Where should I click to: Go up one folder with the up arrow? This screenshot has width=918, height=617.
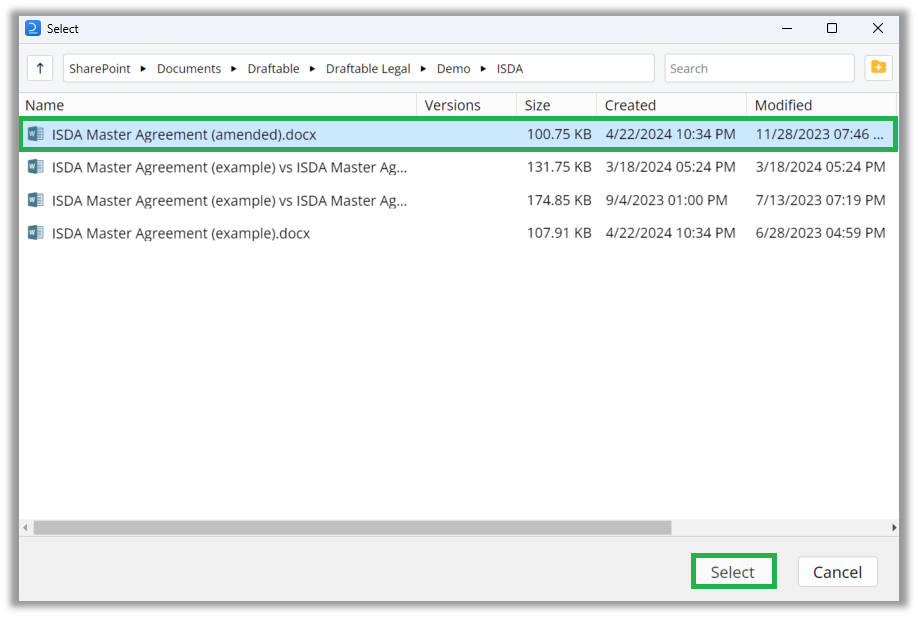(x=40, y=68)
